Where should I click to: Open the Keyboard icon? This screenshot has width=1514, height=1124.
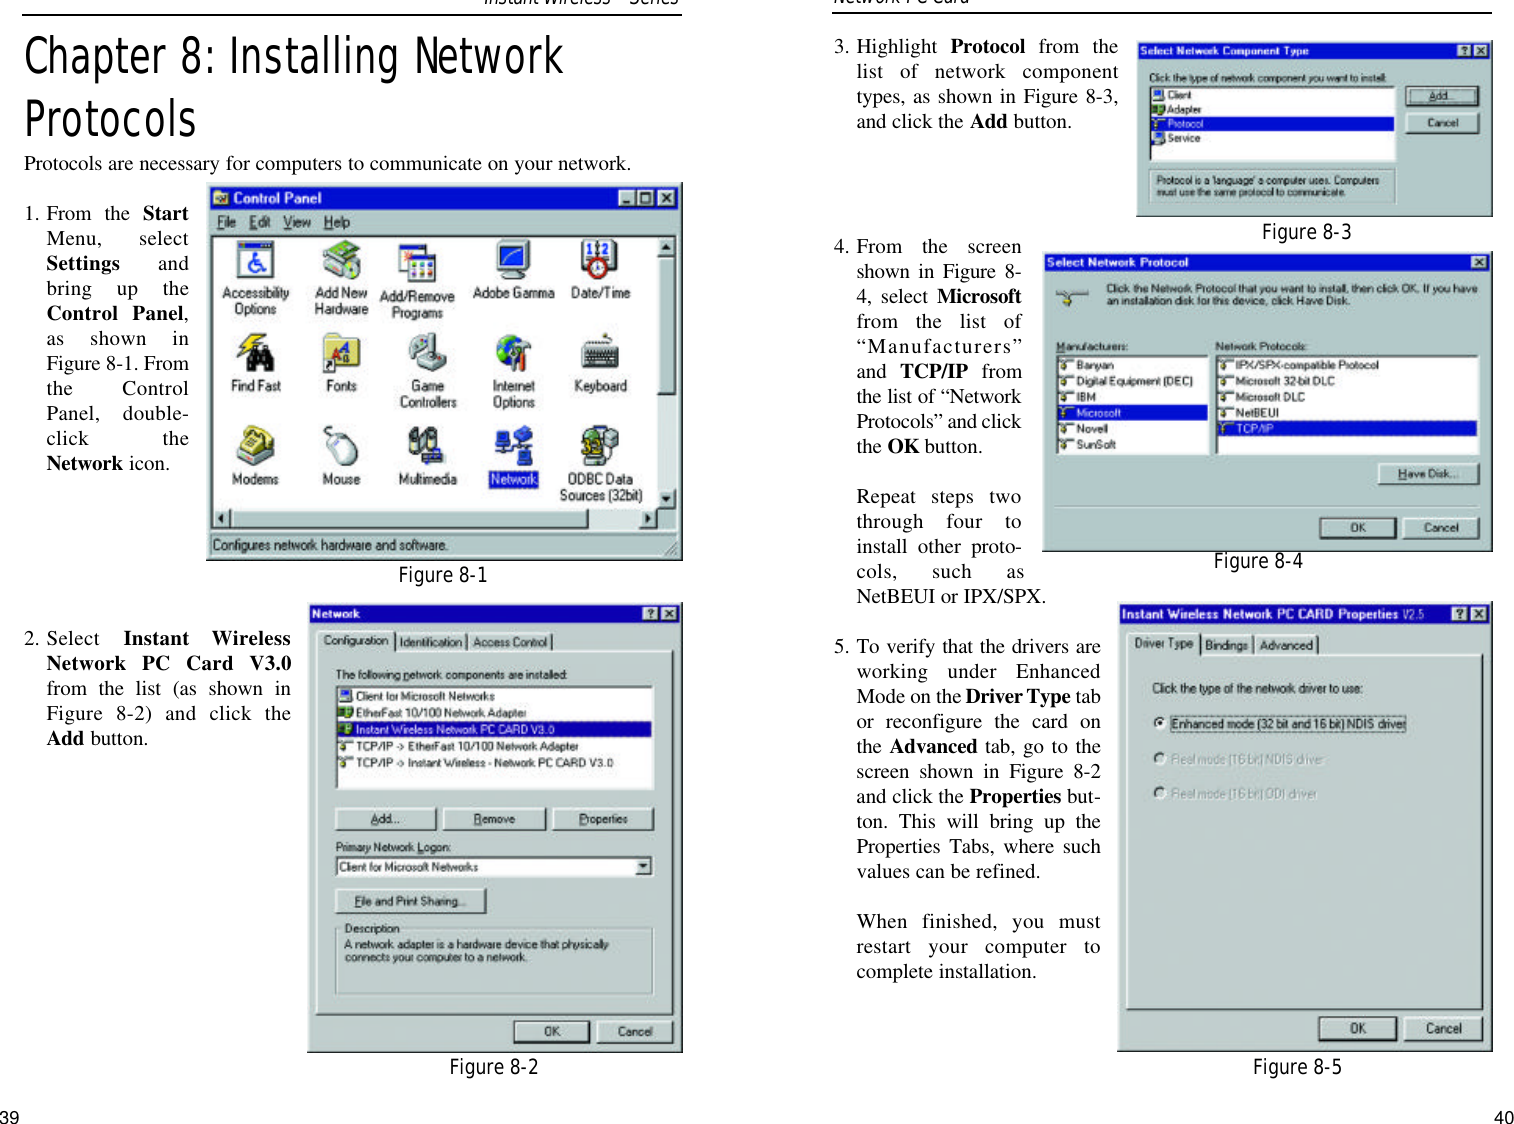pyautogui.click(x=600, y=364)
